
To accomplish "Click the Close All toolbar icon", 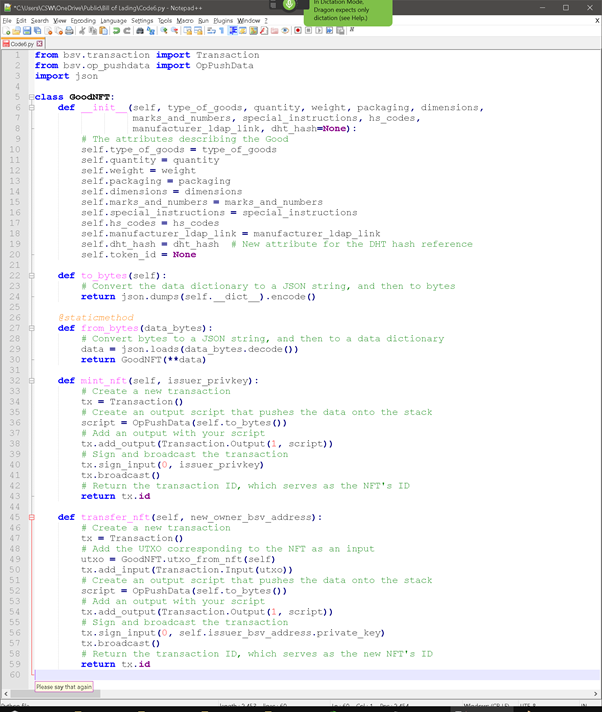I will coord(59,31).
